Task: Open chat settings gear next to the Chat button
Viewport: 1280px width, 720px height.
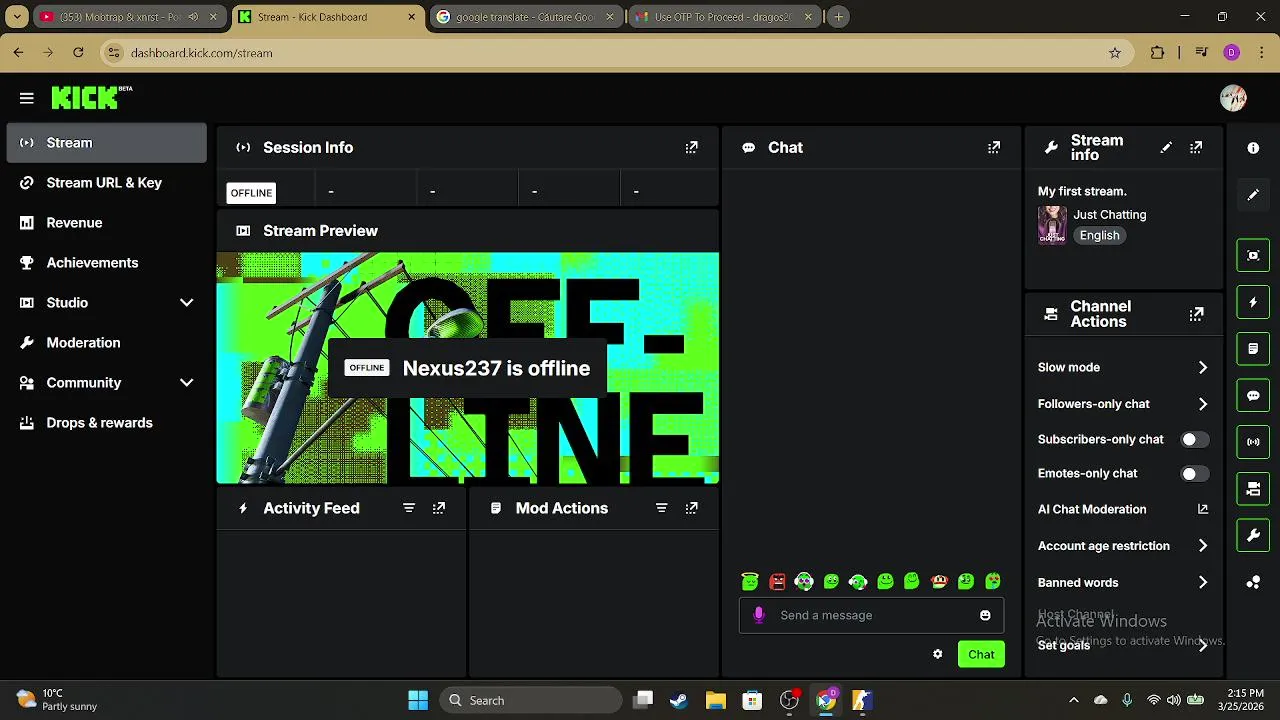Action: coord(937,654)
